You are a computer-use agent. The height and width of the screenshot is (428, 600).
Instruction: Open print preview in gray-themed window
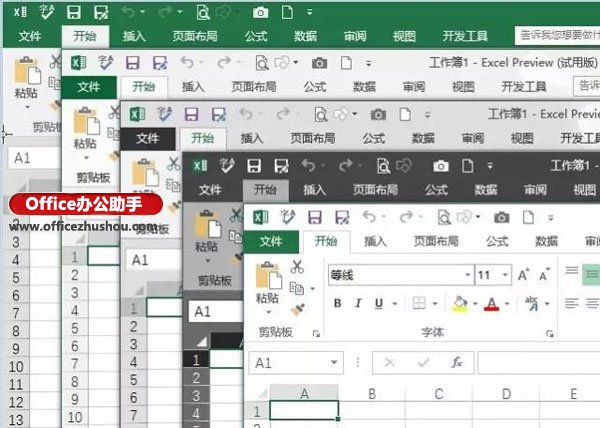321,114
